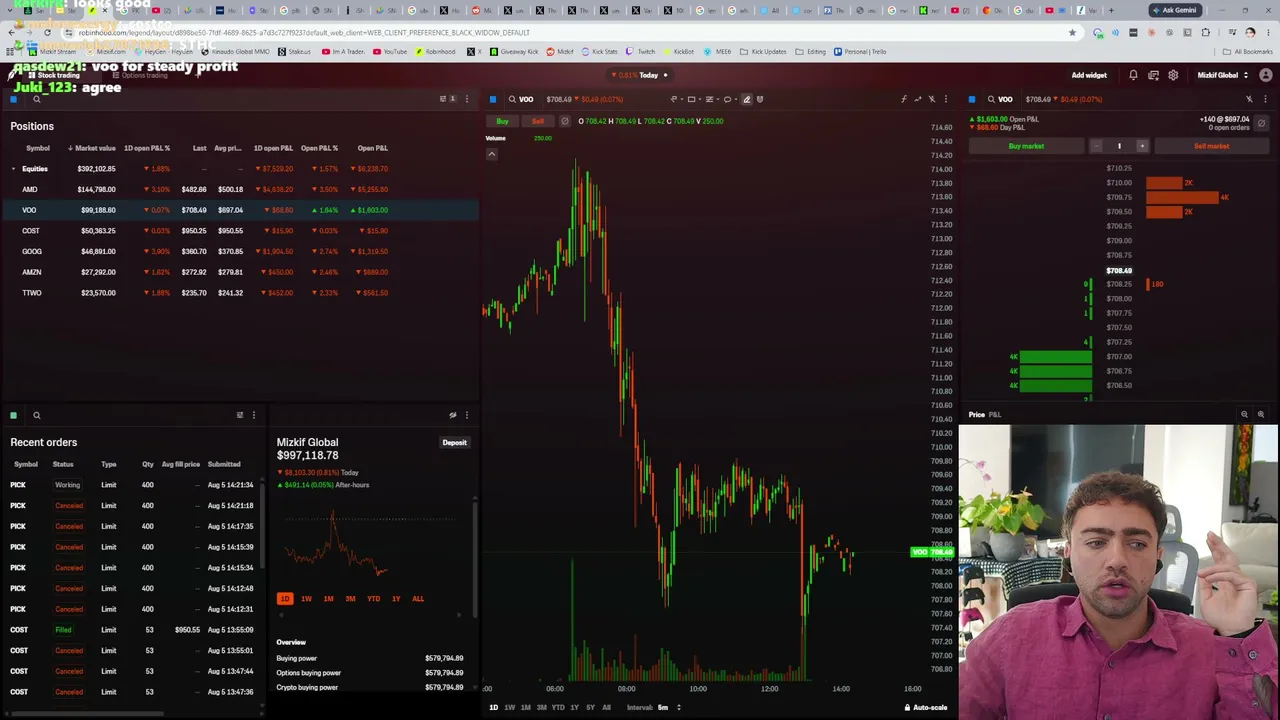This screenshot has height=720, width=1280.
Task: Change the VOO chart blue color link
Action: coord(492,99)
